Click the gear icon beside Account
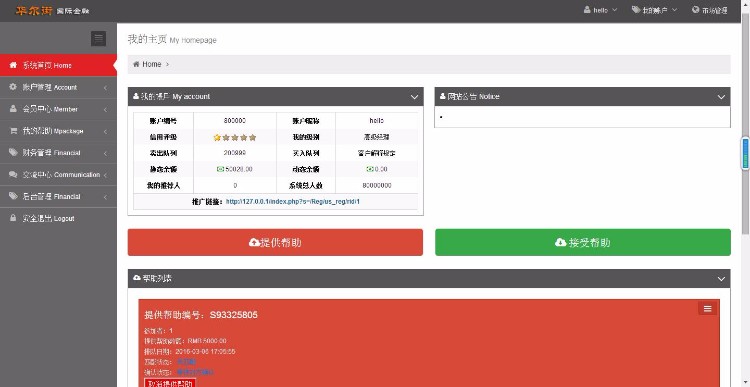The height and width of the screenshot is (387, 750). click(13, 87)
